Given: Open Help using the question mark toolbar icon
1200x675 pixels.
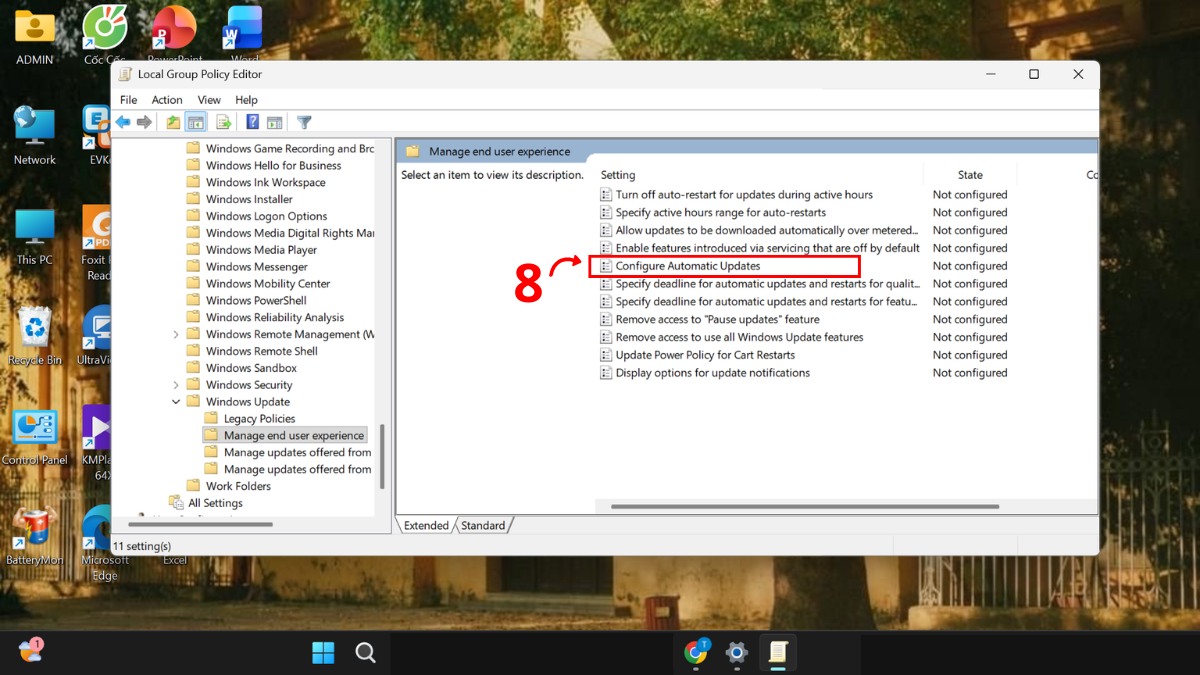Looking at the screenshot, I should 253,122.
